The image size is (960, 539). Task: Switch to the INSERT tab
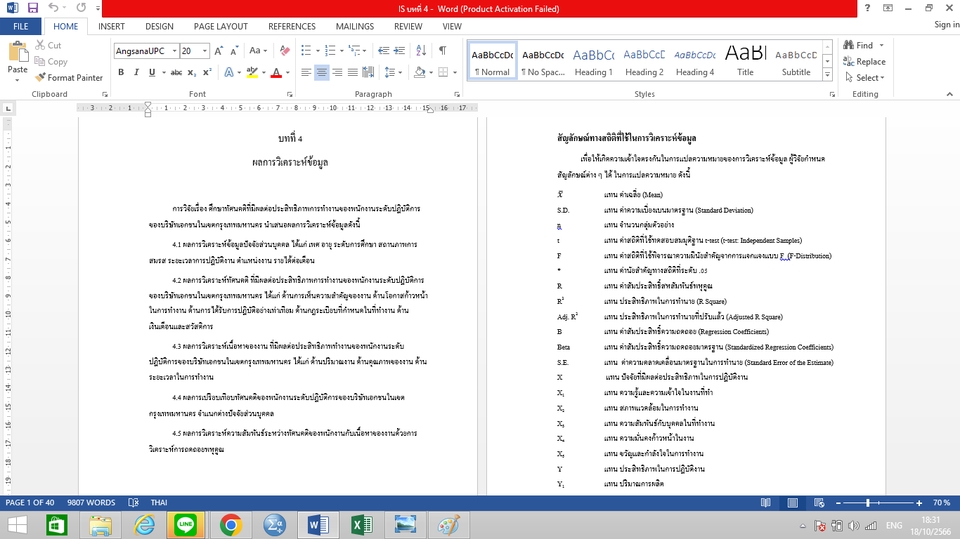111,26
